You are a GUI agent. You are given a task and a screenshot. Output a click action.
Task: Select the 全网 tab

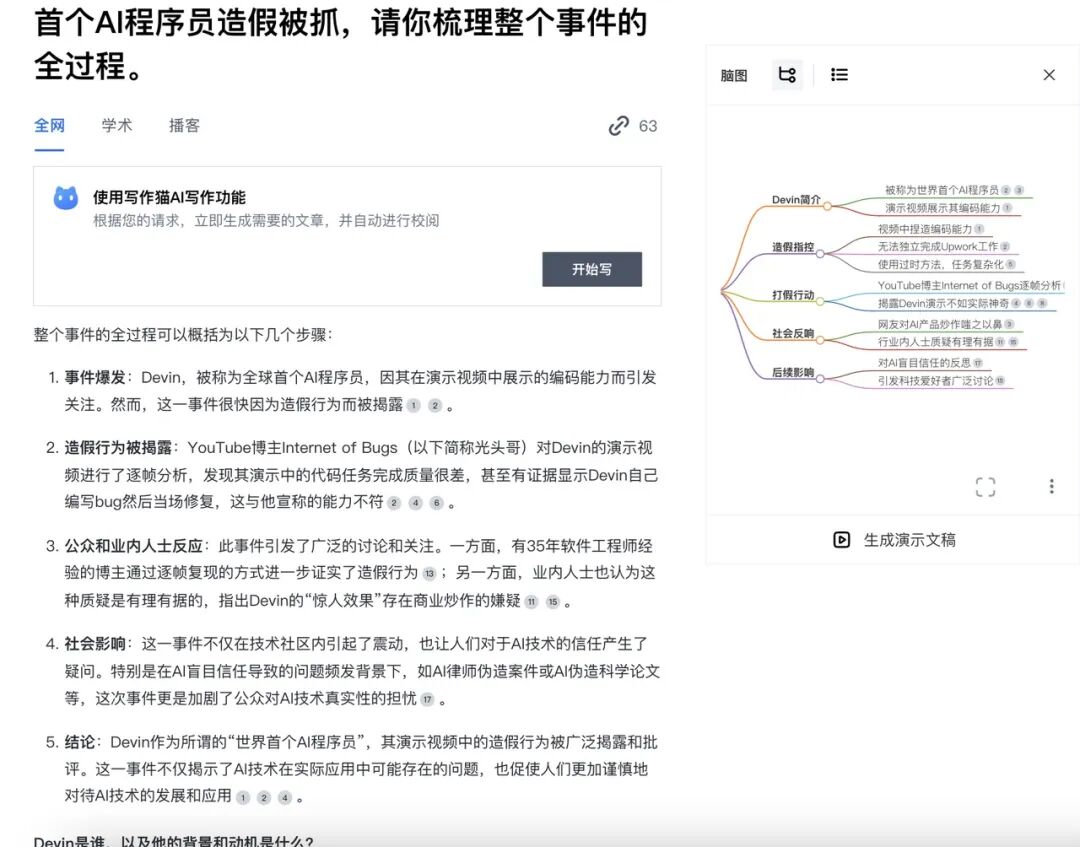click(50, 125)
